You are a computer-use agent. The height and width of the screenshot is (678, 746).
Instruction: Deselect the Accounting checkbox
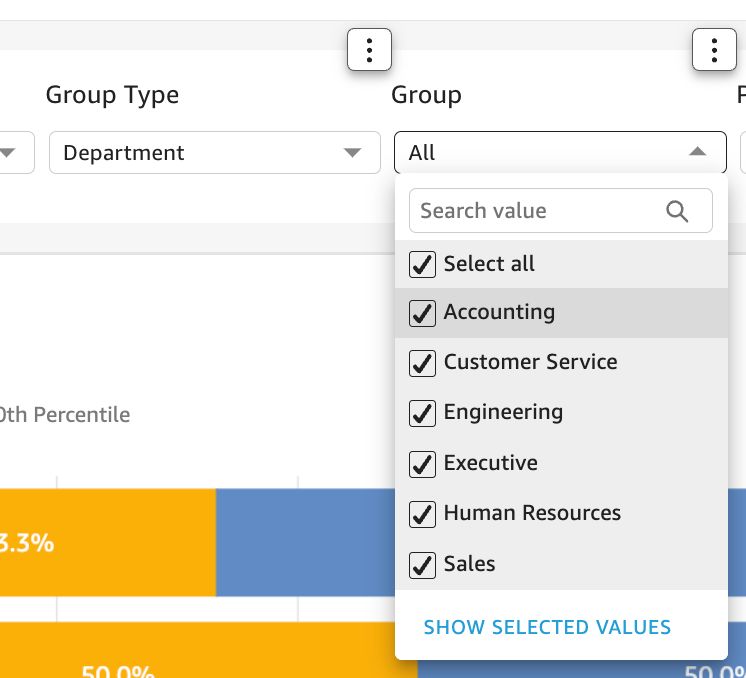[423, 313]
